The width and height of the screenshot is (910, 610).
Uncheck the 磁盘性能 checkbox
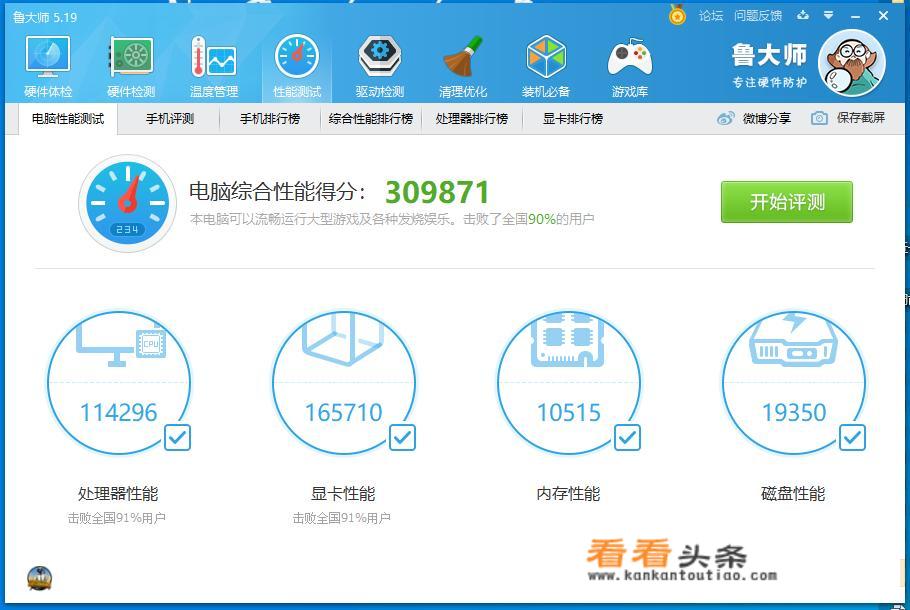click(852, 438)
